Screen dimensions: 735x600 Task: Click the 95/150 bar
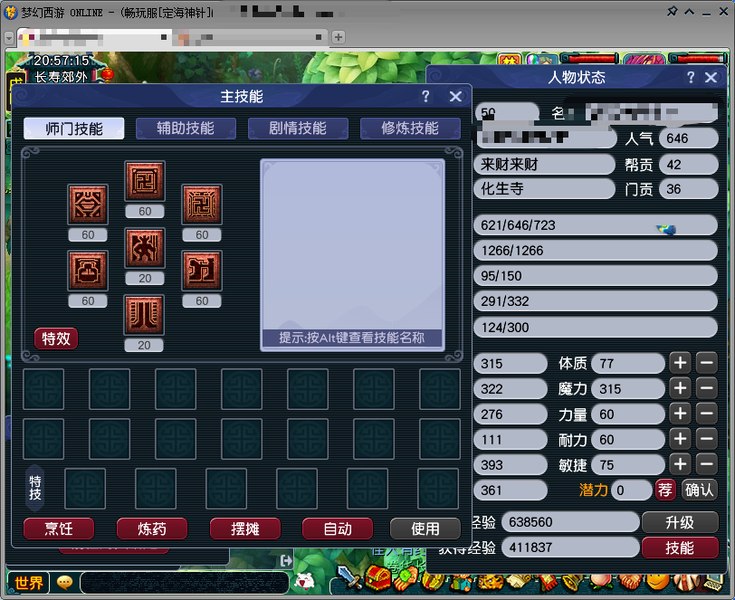click(595, 276)
